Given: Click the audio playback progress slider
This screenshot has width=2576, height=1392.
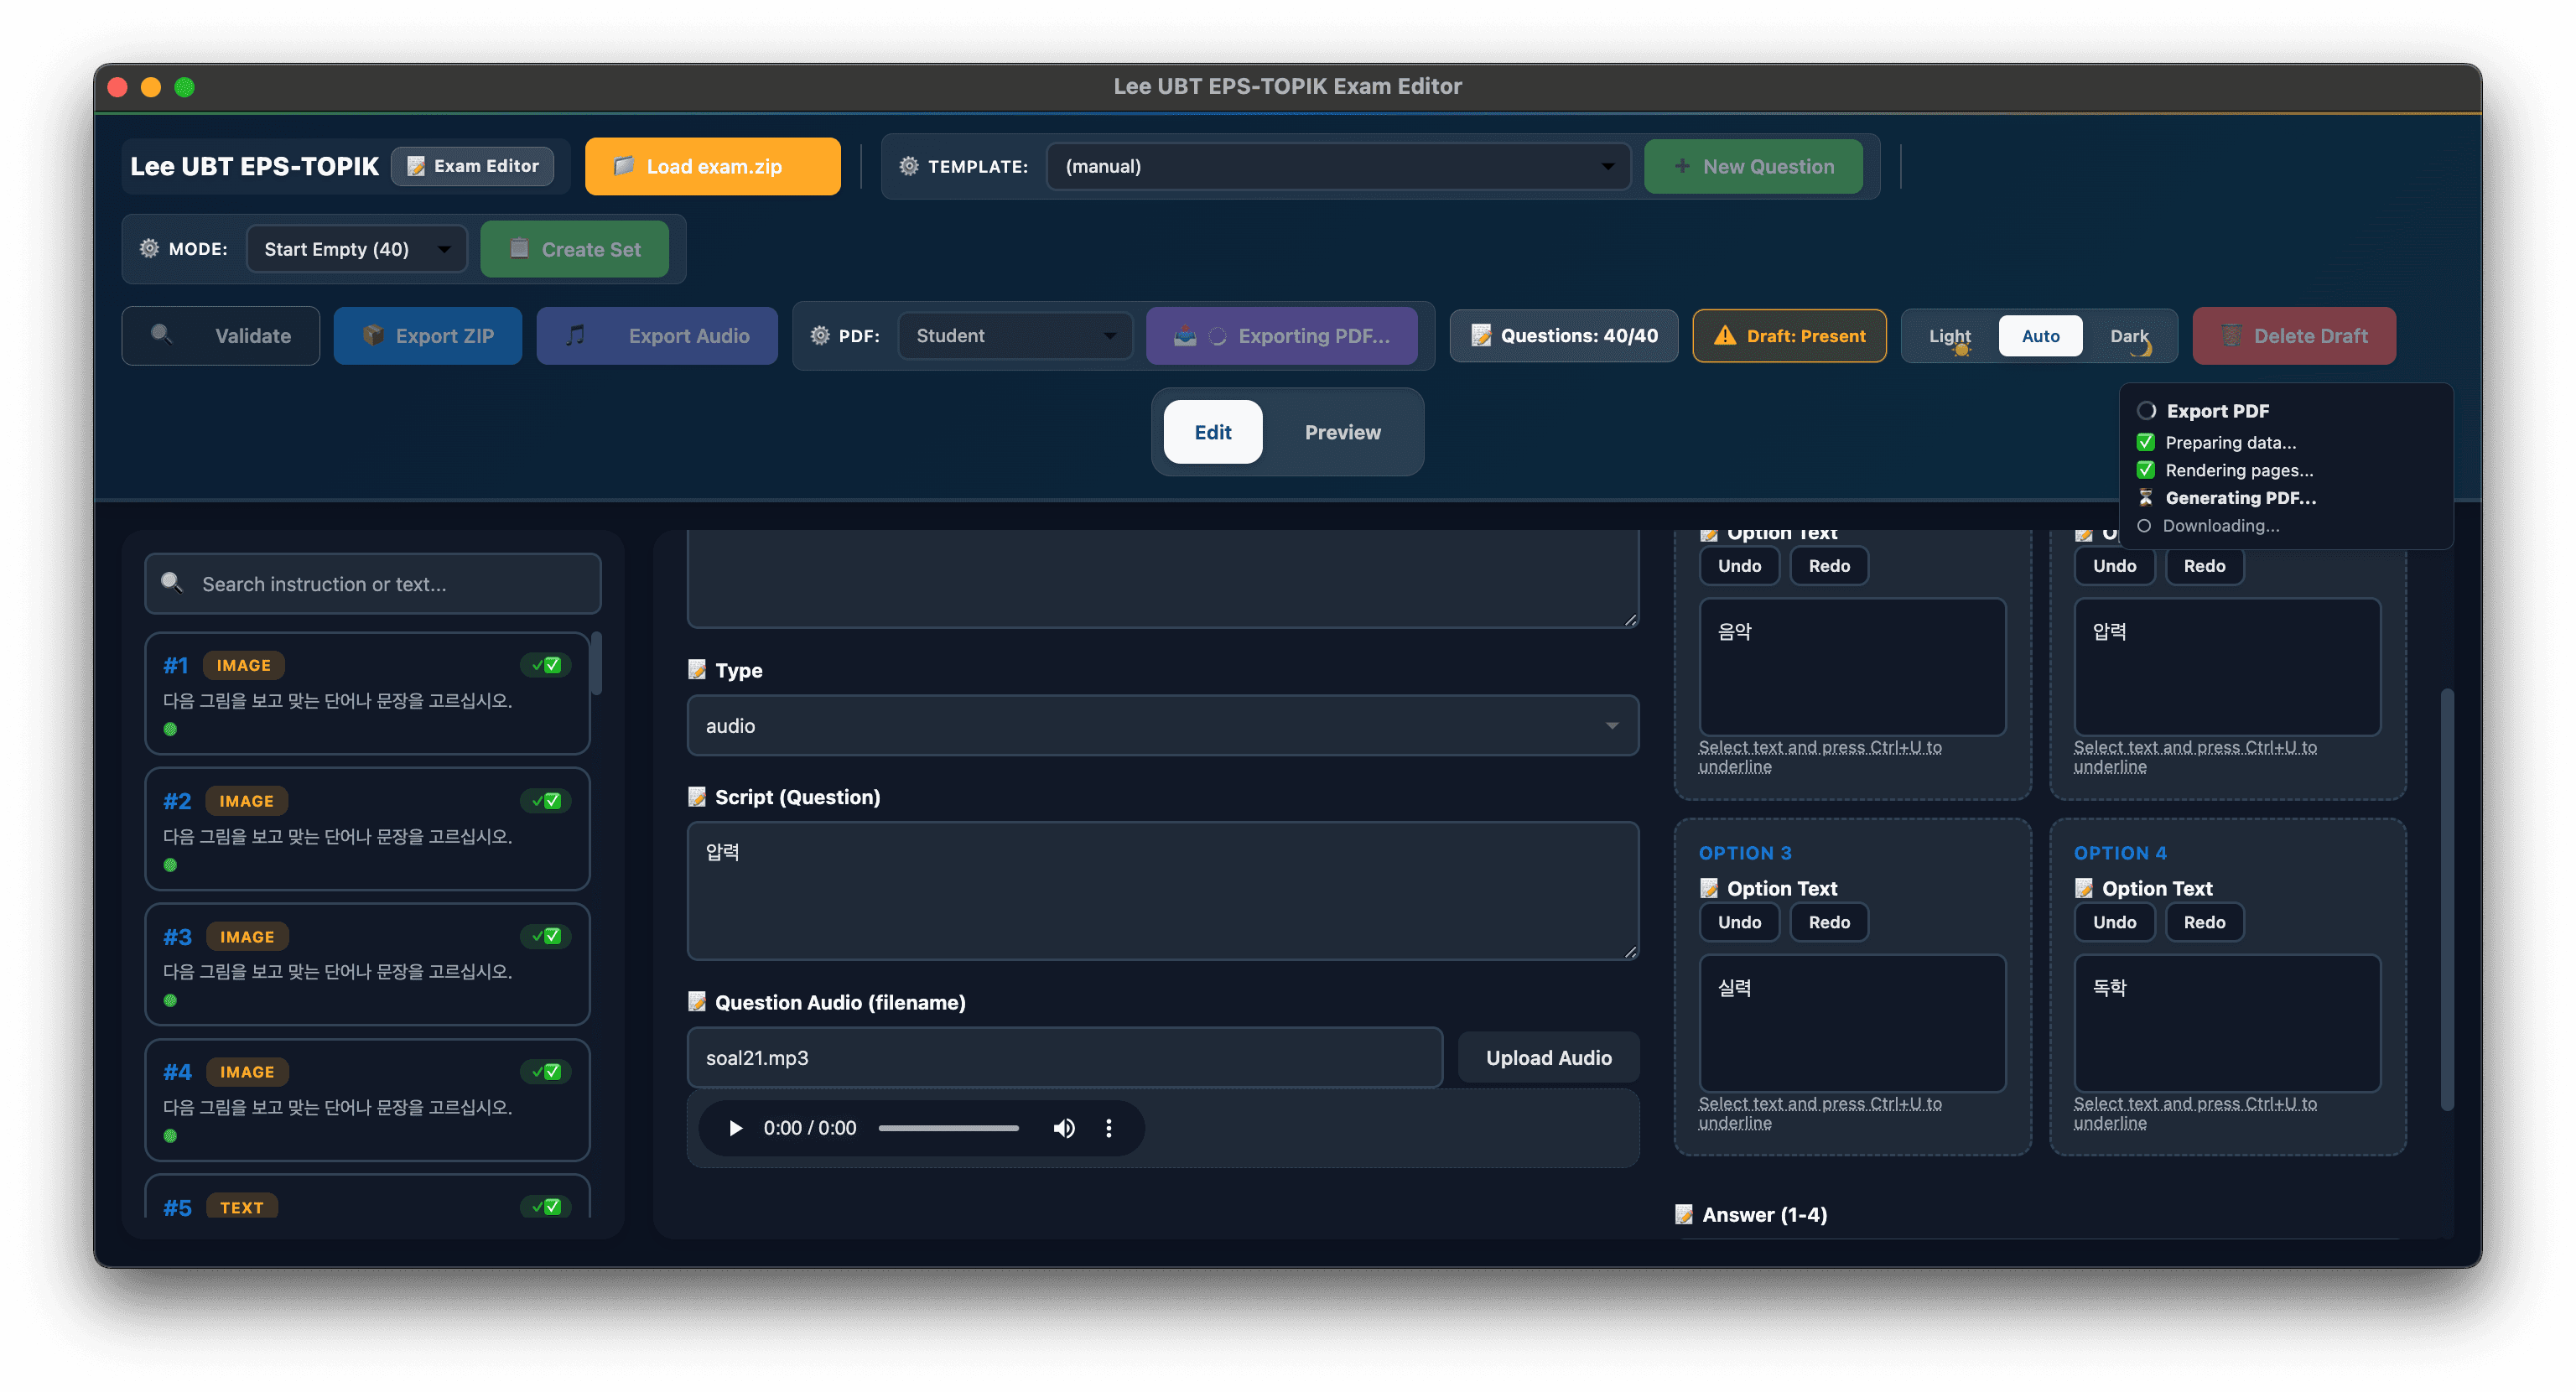Looking at the screenshot, I should pyautogui.click(x=948, y=1128).
